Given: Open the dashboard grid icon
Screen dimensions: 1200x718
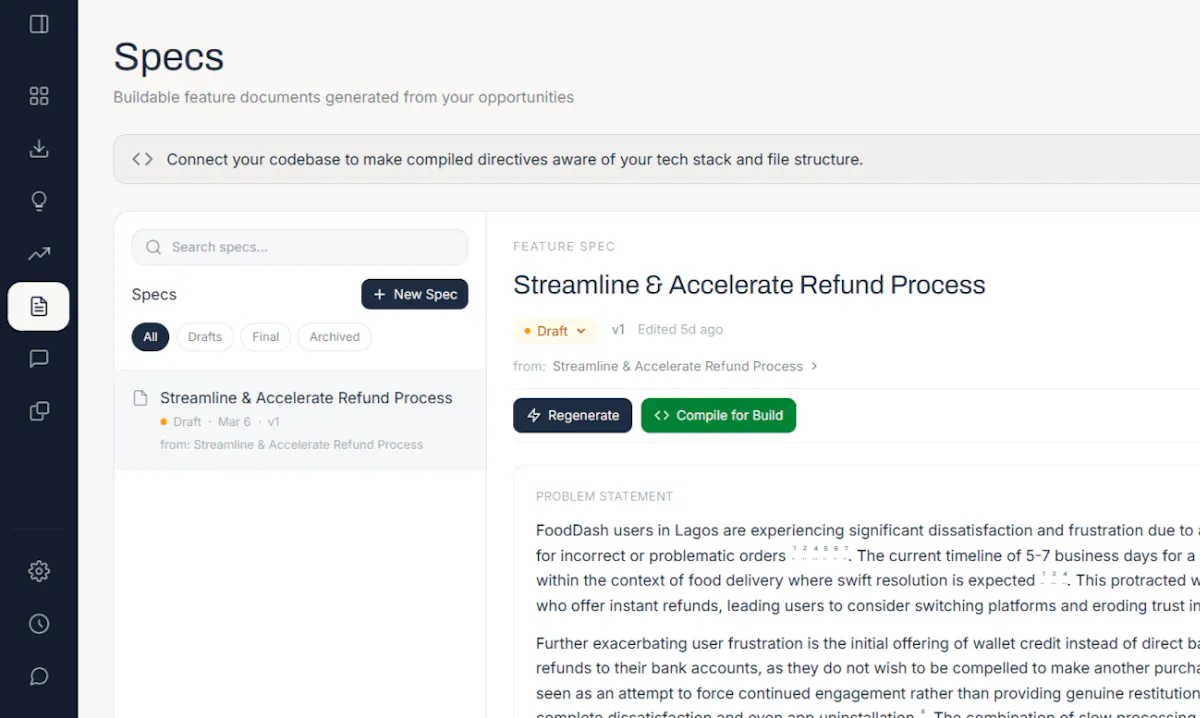Looking at the screenshot, I should click(x=39, y=96).
